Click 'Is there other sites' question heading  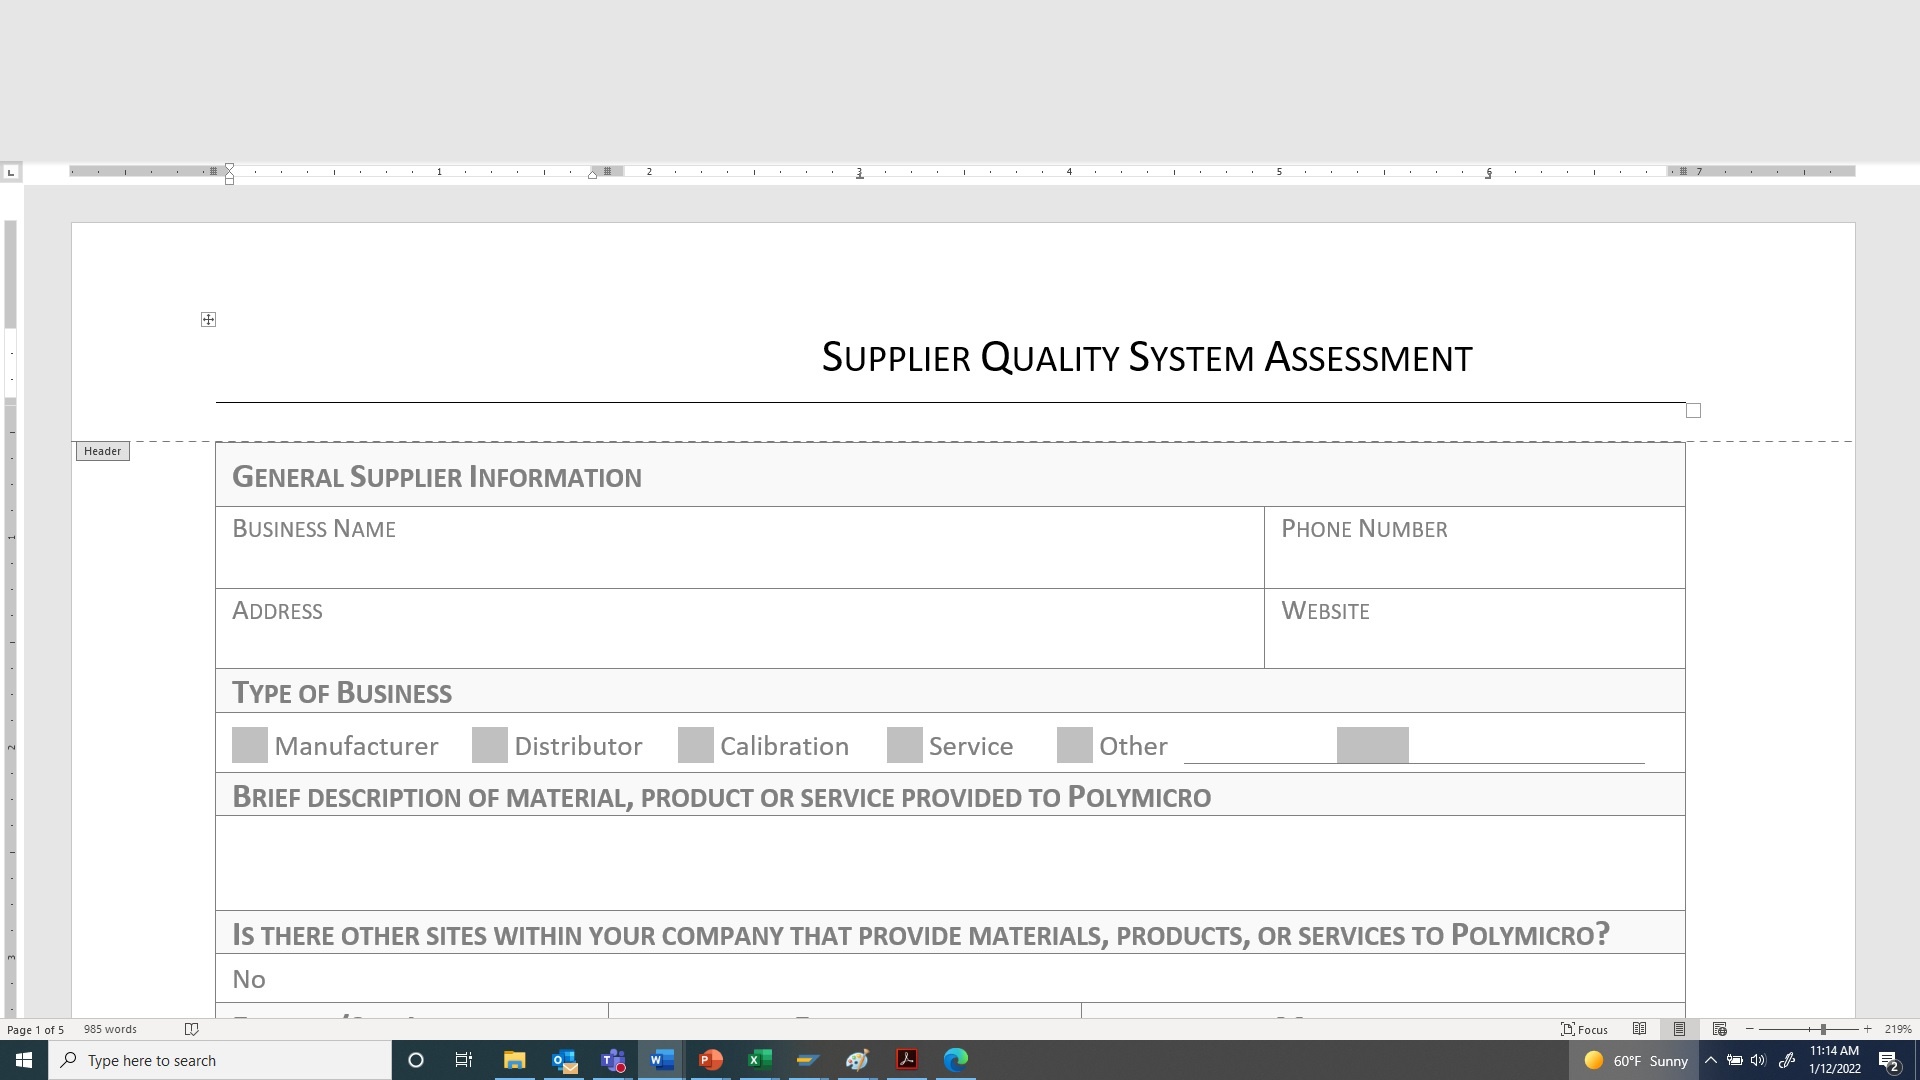tap(921, 934)
